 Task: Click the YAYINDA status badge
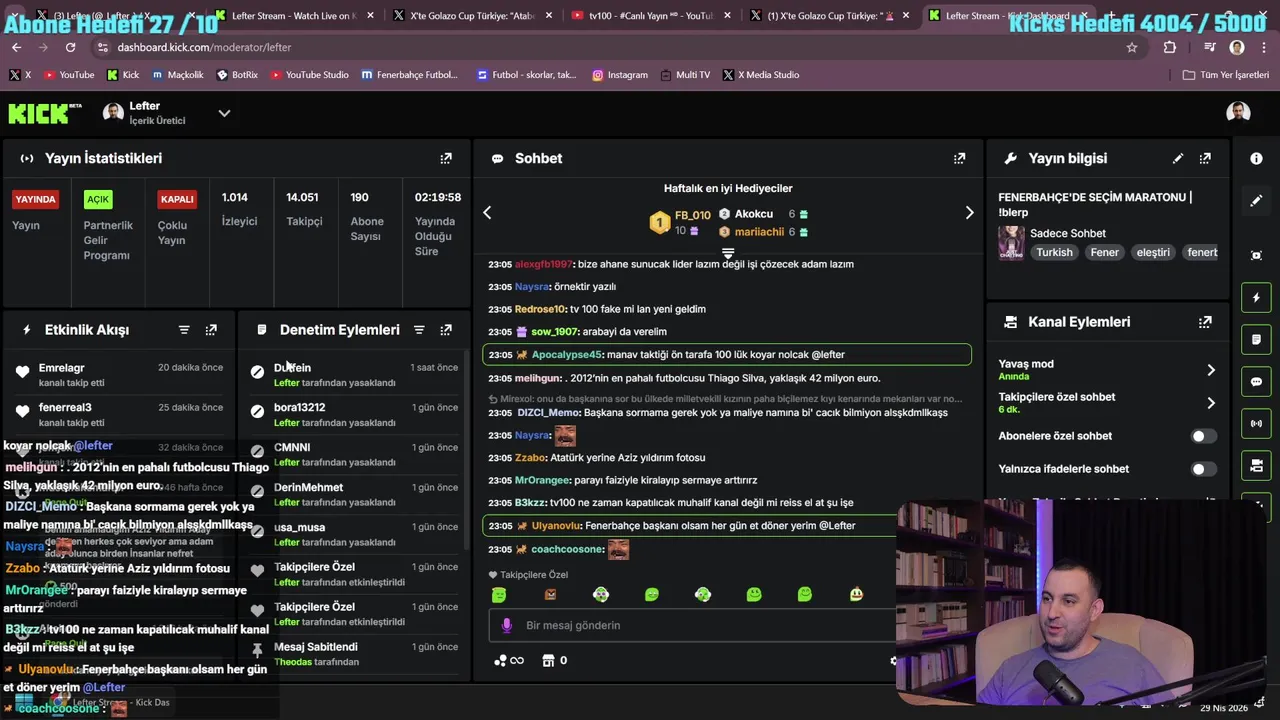pos(35,199)
